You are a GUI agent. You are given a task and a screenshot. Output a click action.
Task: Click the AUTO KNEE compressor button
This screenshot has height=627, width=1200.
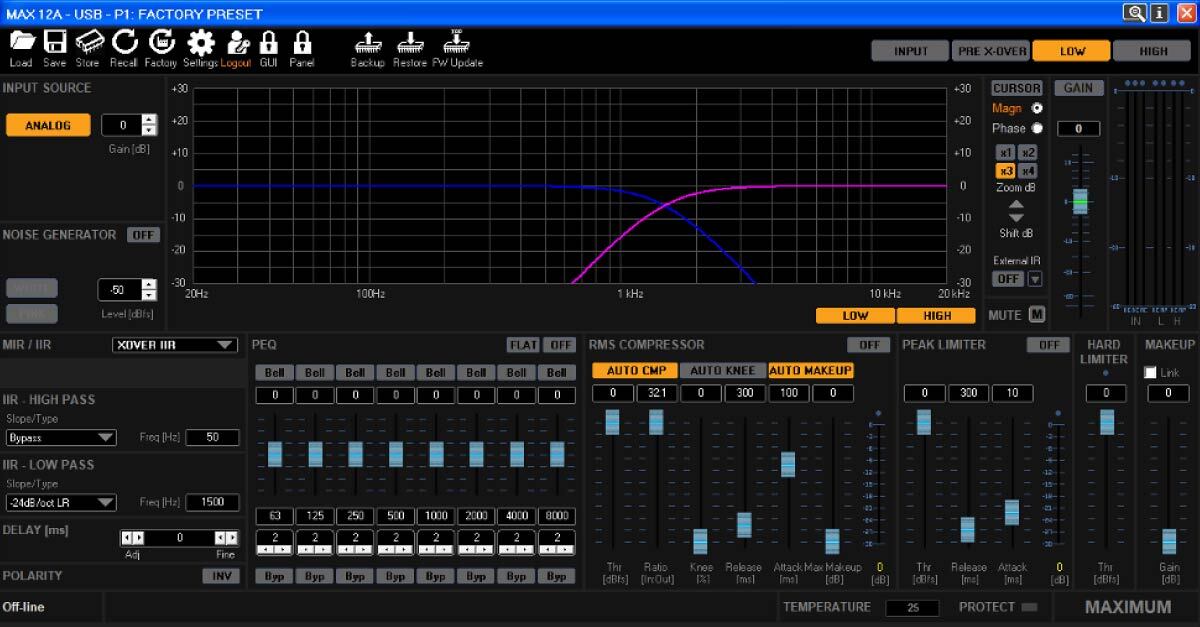tap(724, 371)
